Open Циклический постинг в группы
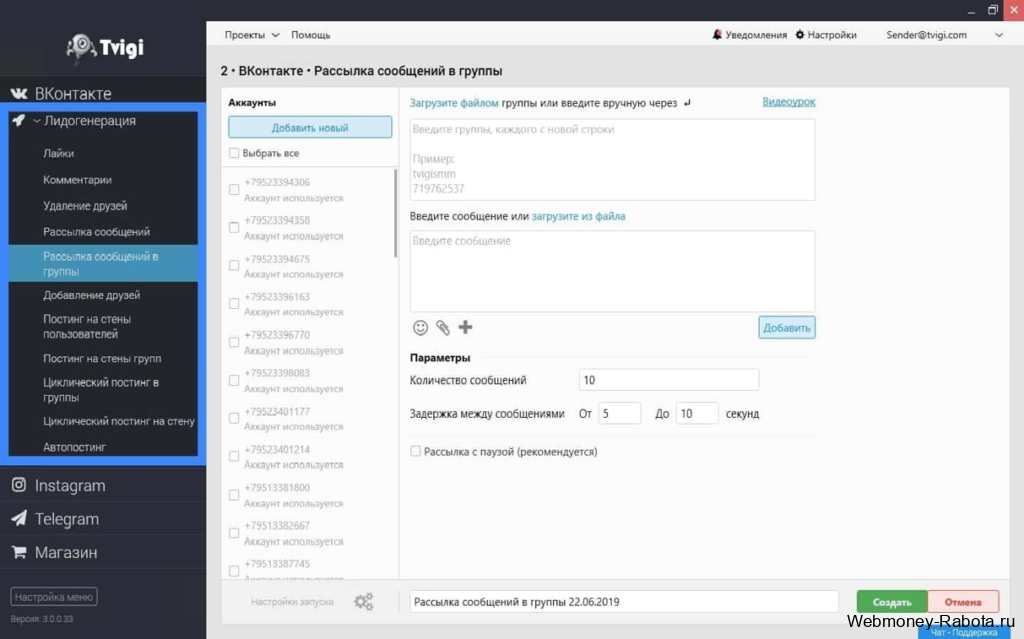This screenshot has height=639, width=1024. (x=103, y=390)
